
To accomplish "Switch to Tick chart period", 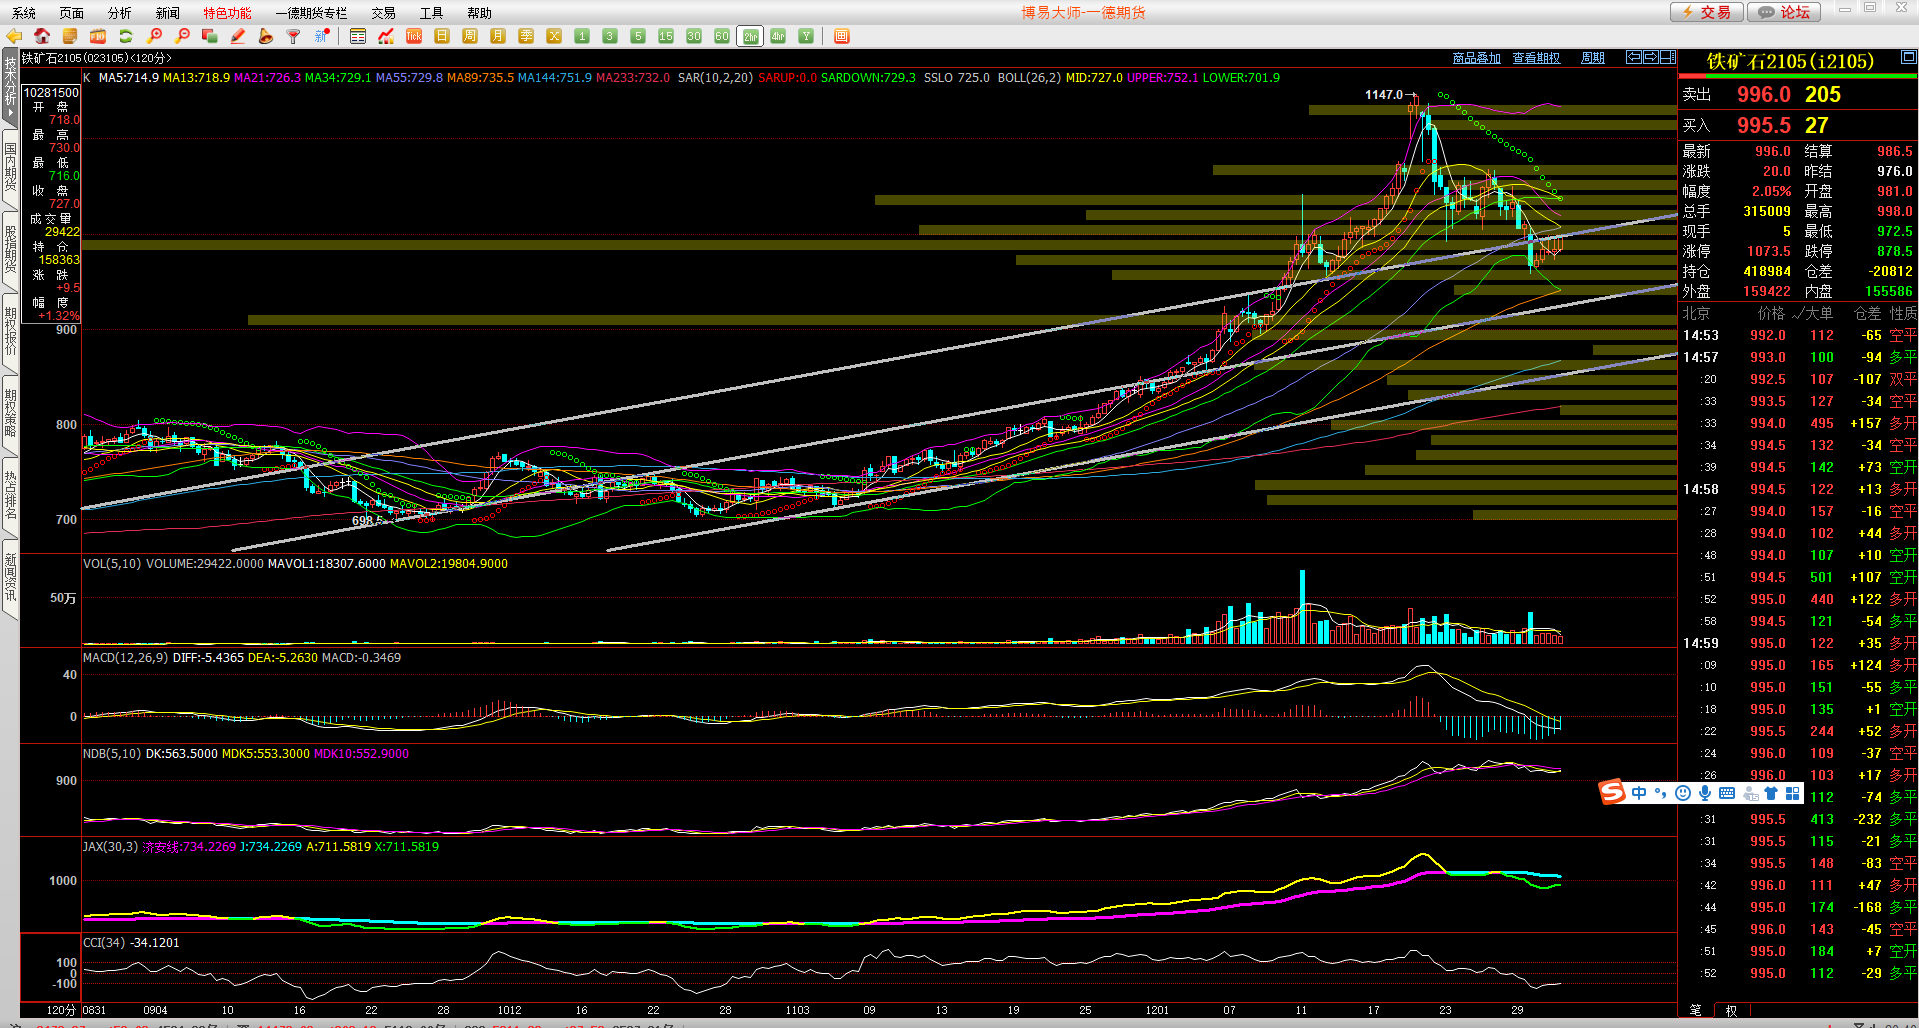I will pos(414,36).
